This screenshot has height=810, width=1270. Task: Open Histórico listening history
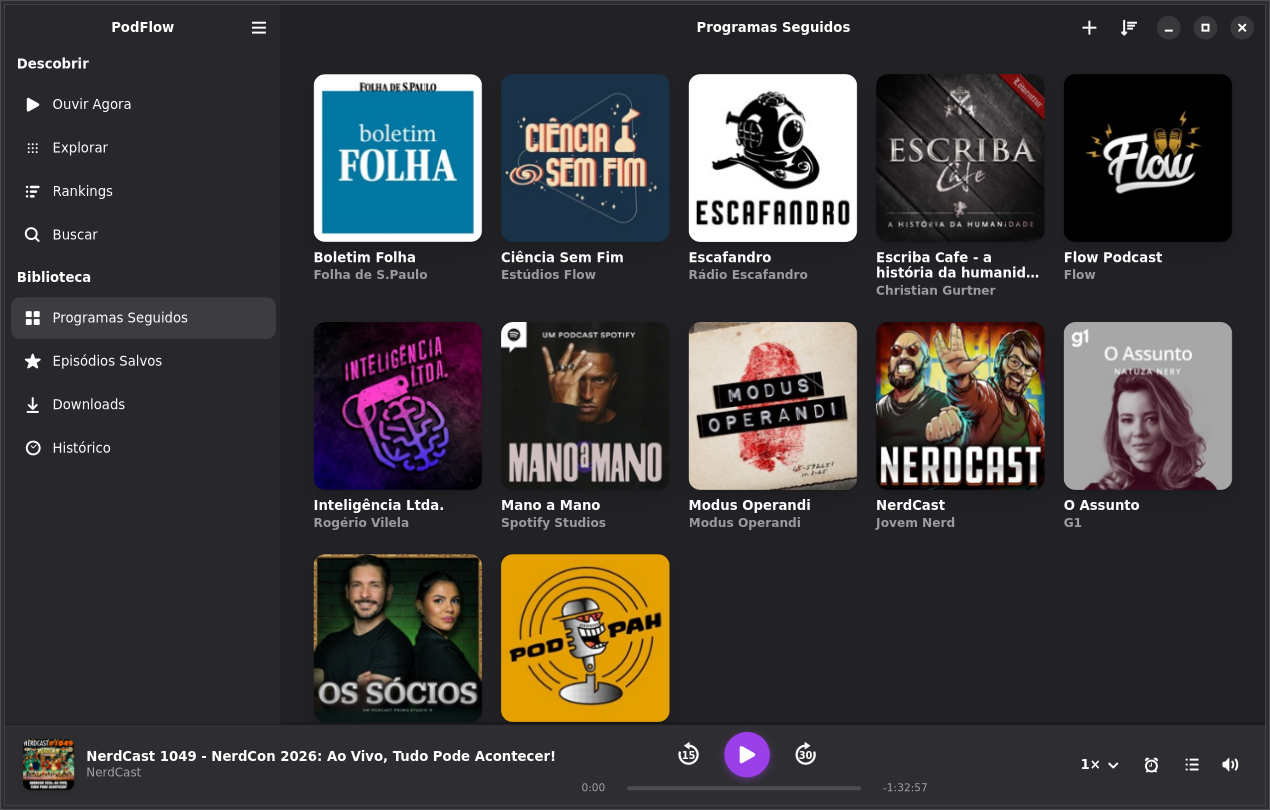point(143,448)
